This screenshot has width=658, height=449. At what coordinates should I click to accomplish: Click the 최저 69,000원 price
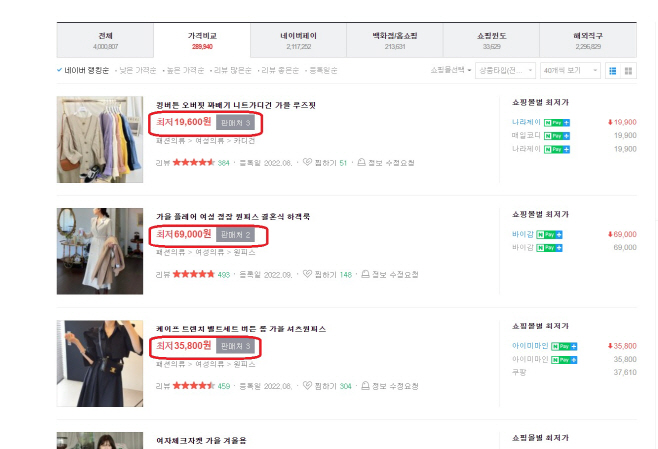pyautogui.click(x=184, y=234)
